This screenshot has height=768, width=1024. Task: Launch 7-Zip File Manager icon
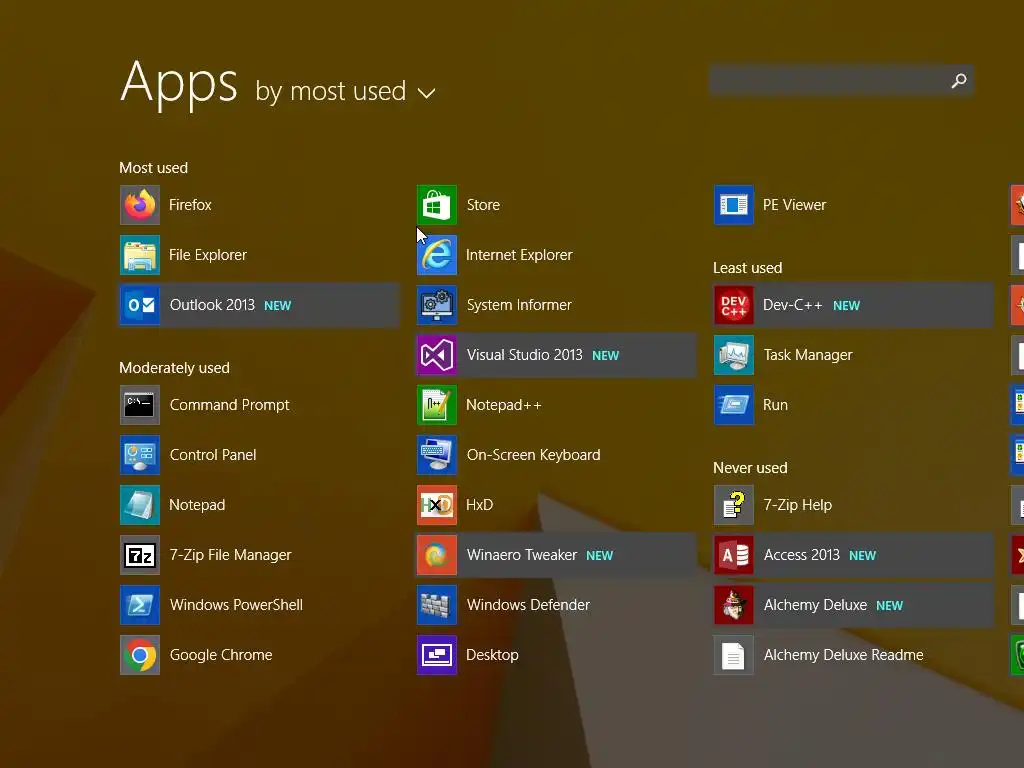pos(140,555)
